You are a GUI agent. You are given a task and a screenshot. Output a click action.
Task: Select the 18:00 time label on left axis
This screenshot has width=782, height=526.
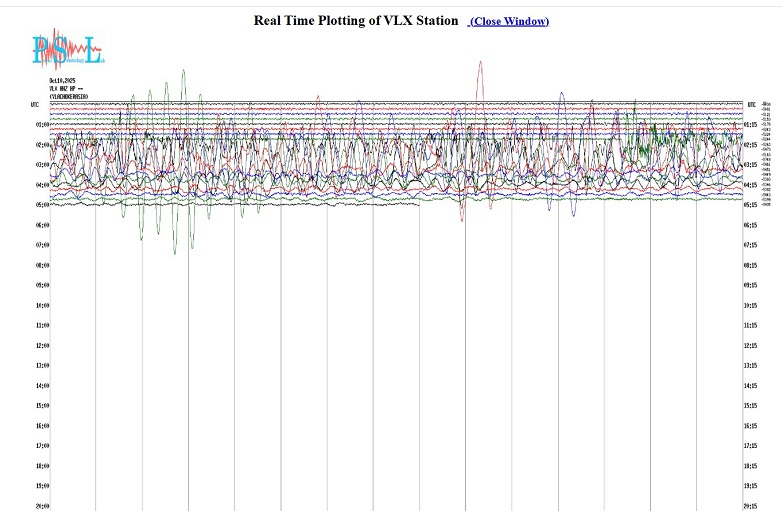coord(42,466)
